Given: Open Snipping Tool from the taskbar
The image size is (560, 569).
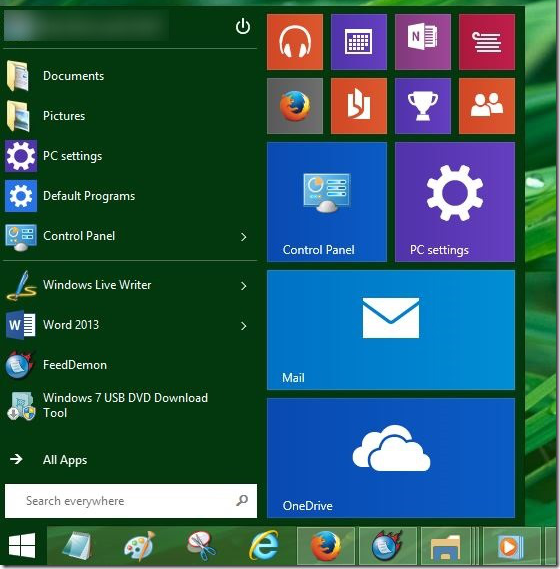Looking at the screenshot, I should pyautogui.click(x=202, y=545).
